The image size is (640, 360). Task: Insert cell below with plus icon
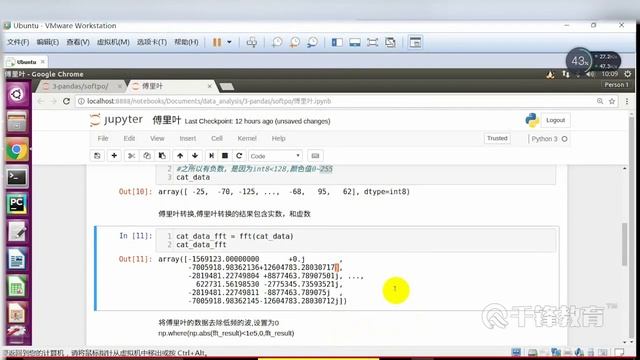pyautogui.click(x=114, y=156)
